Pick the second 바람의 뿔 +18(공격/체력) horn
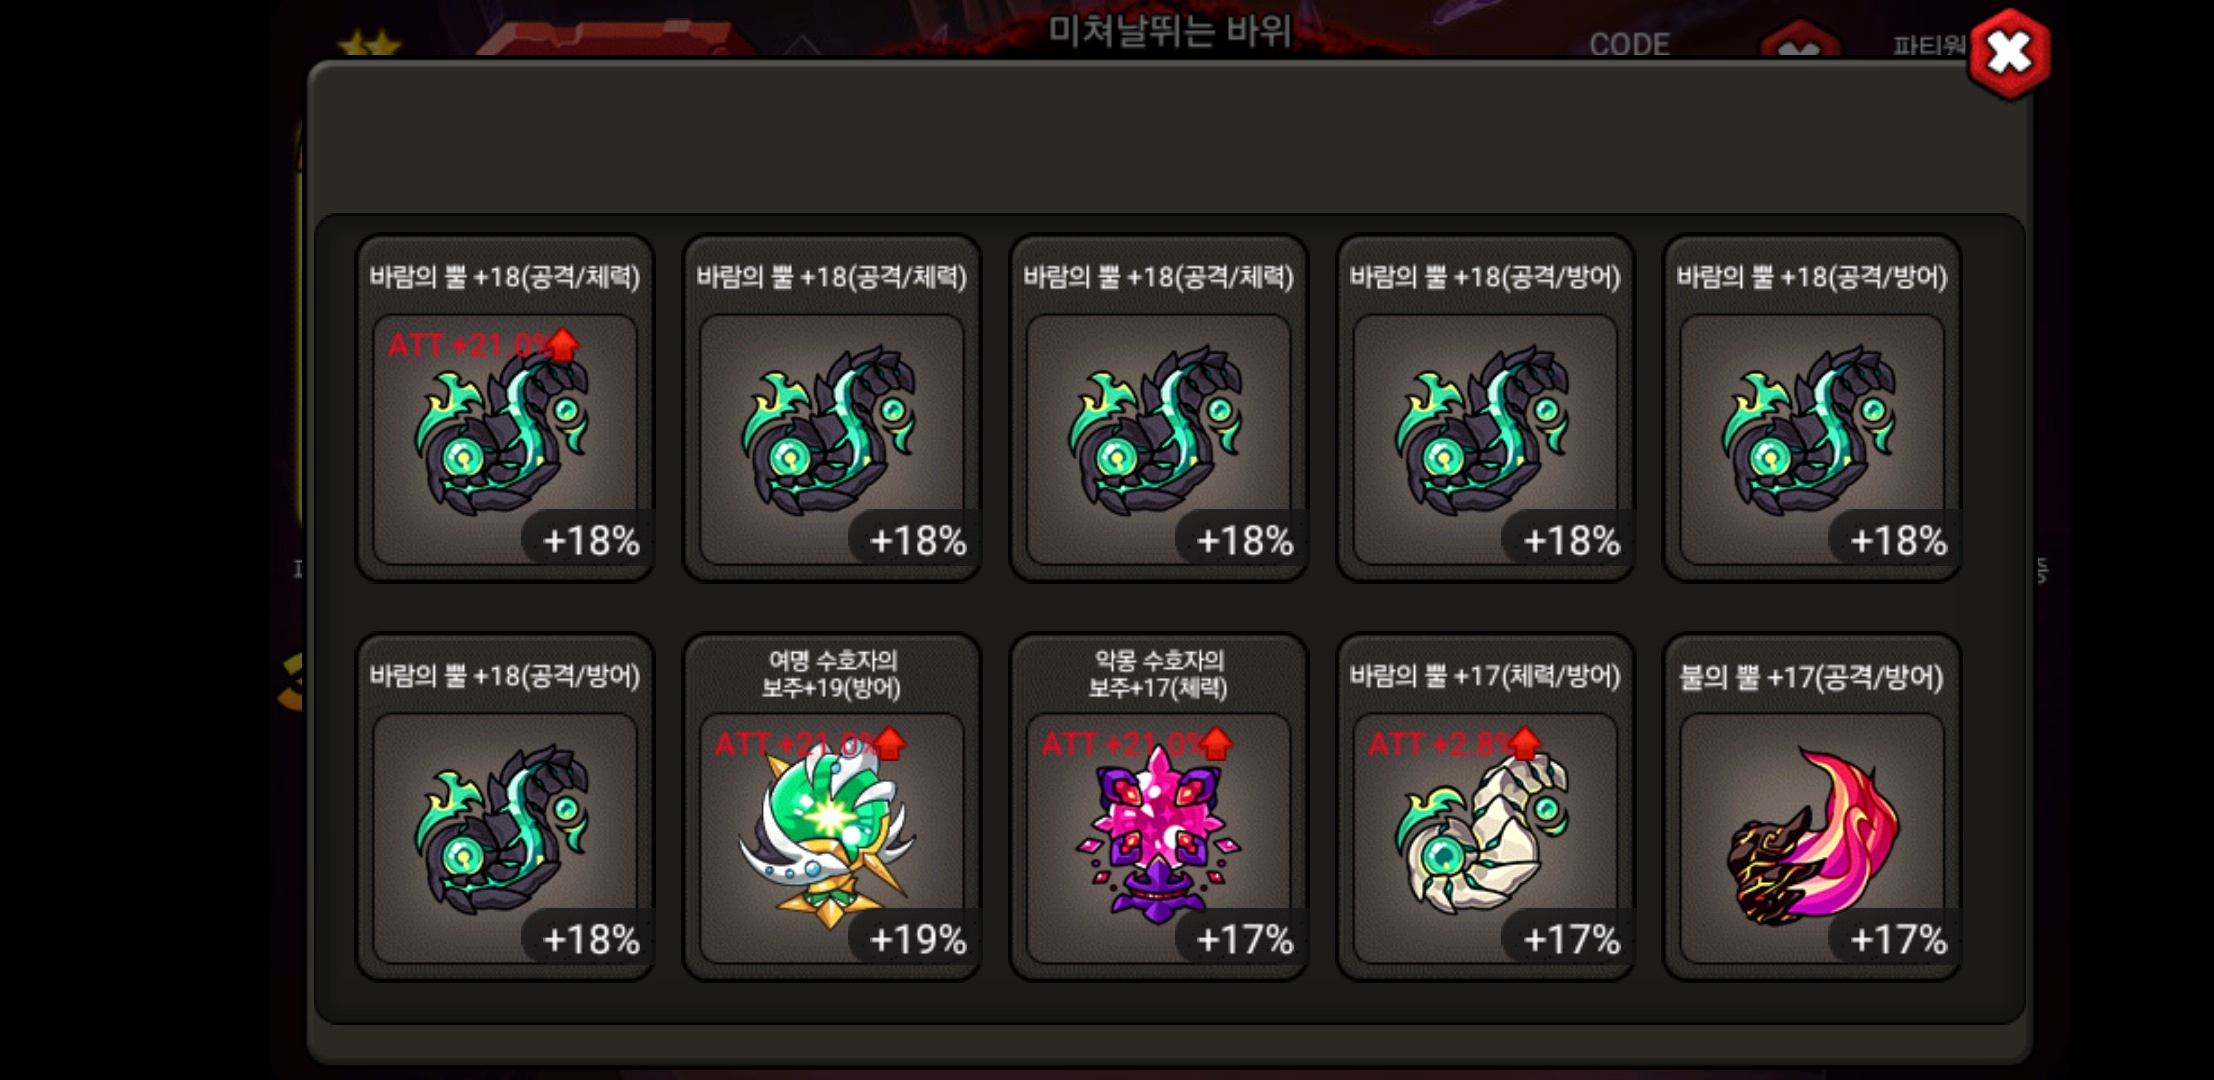 tap(832, 408)
